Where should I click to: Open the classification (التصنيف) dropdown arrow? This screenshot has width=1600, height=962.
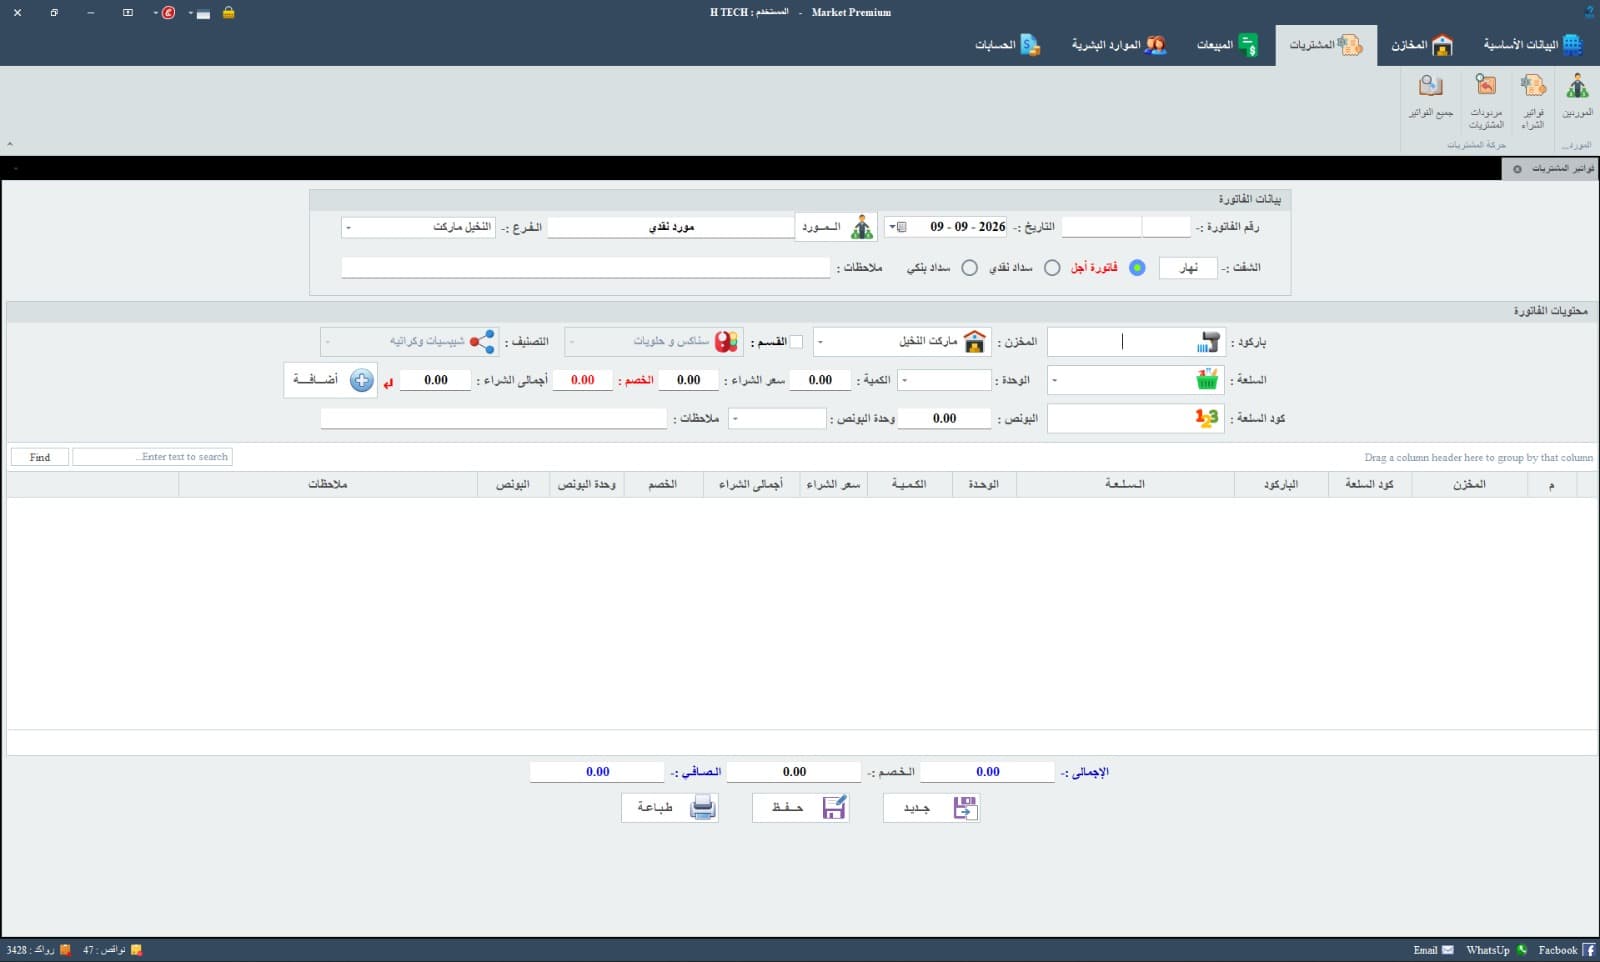[x=328, y=342]
